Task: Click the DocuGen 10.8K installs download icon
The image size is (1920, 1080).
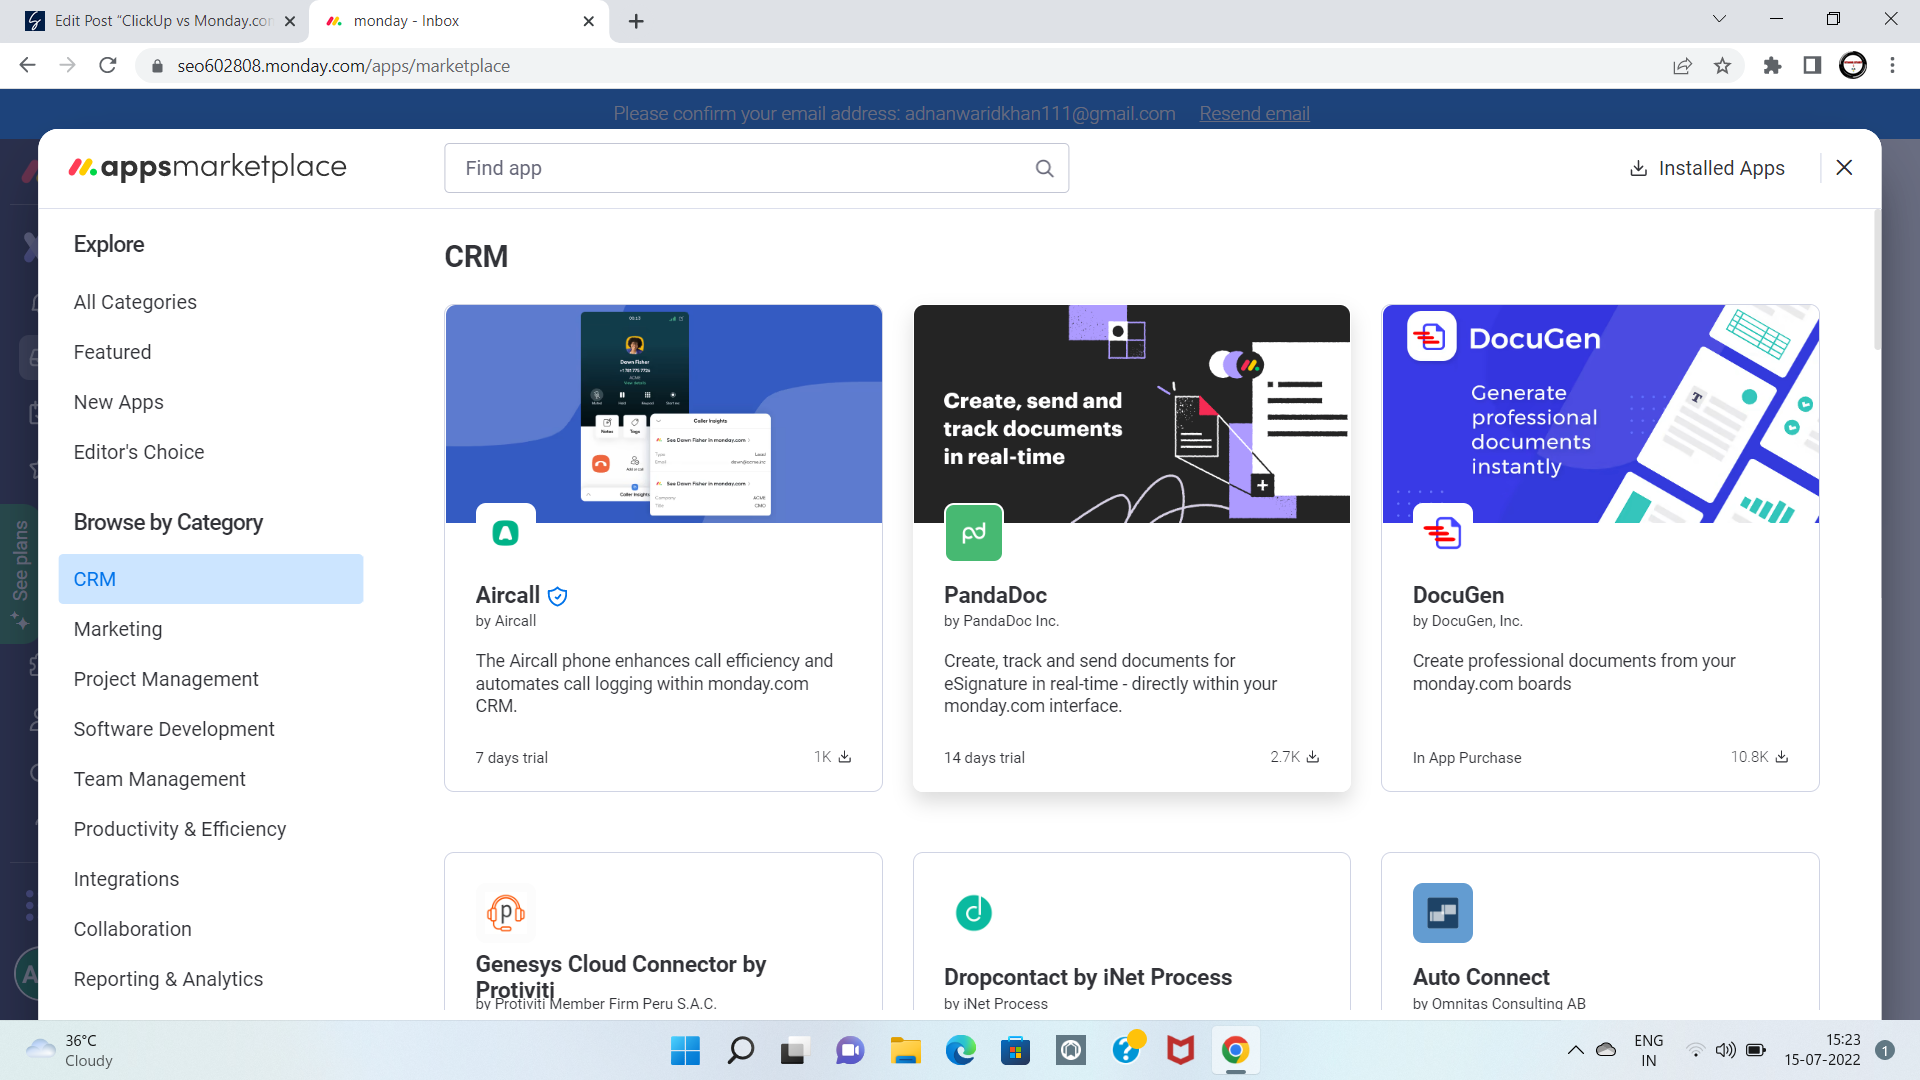Action: tap(1782, 757)
